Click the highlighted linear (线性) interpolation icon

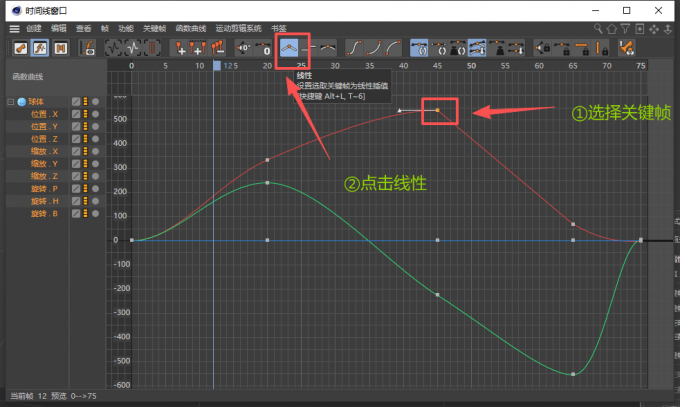click(290, 47)
